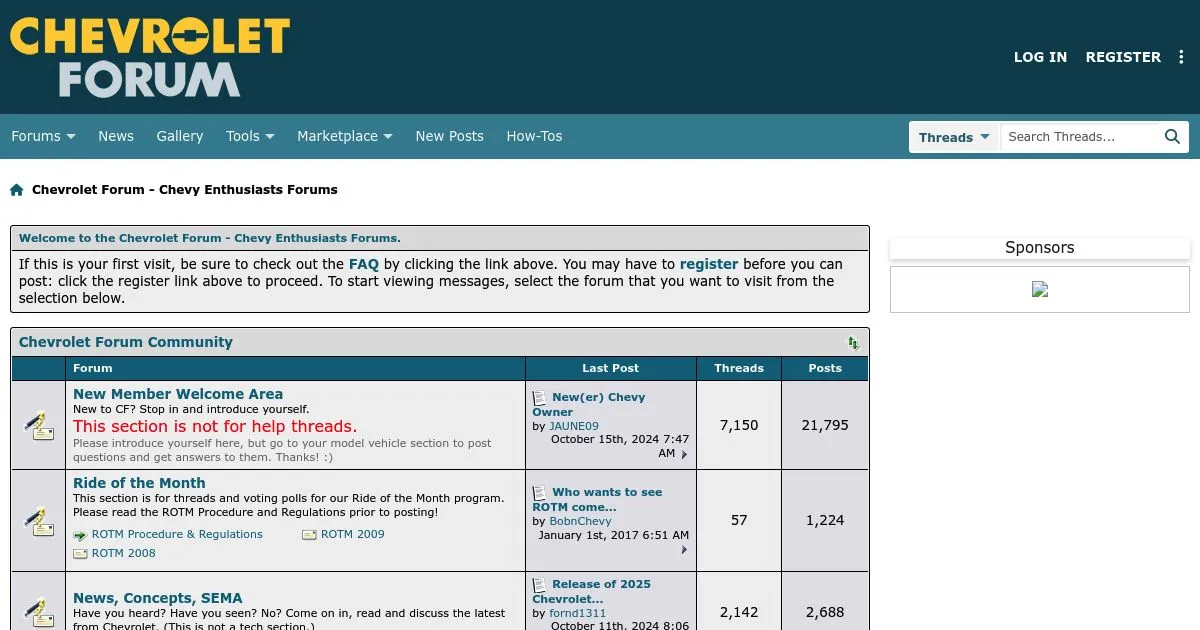Open the New(er) Chevy Owner thread

[589, 404]
